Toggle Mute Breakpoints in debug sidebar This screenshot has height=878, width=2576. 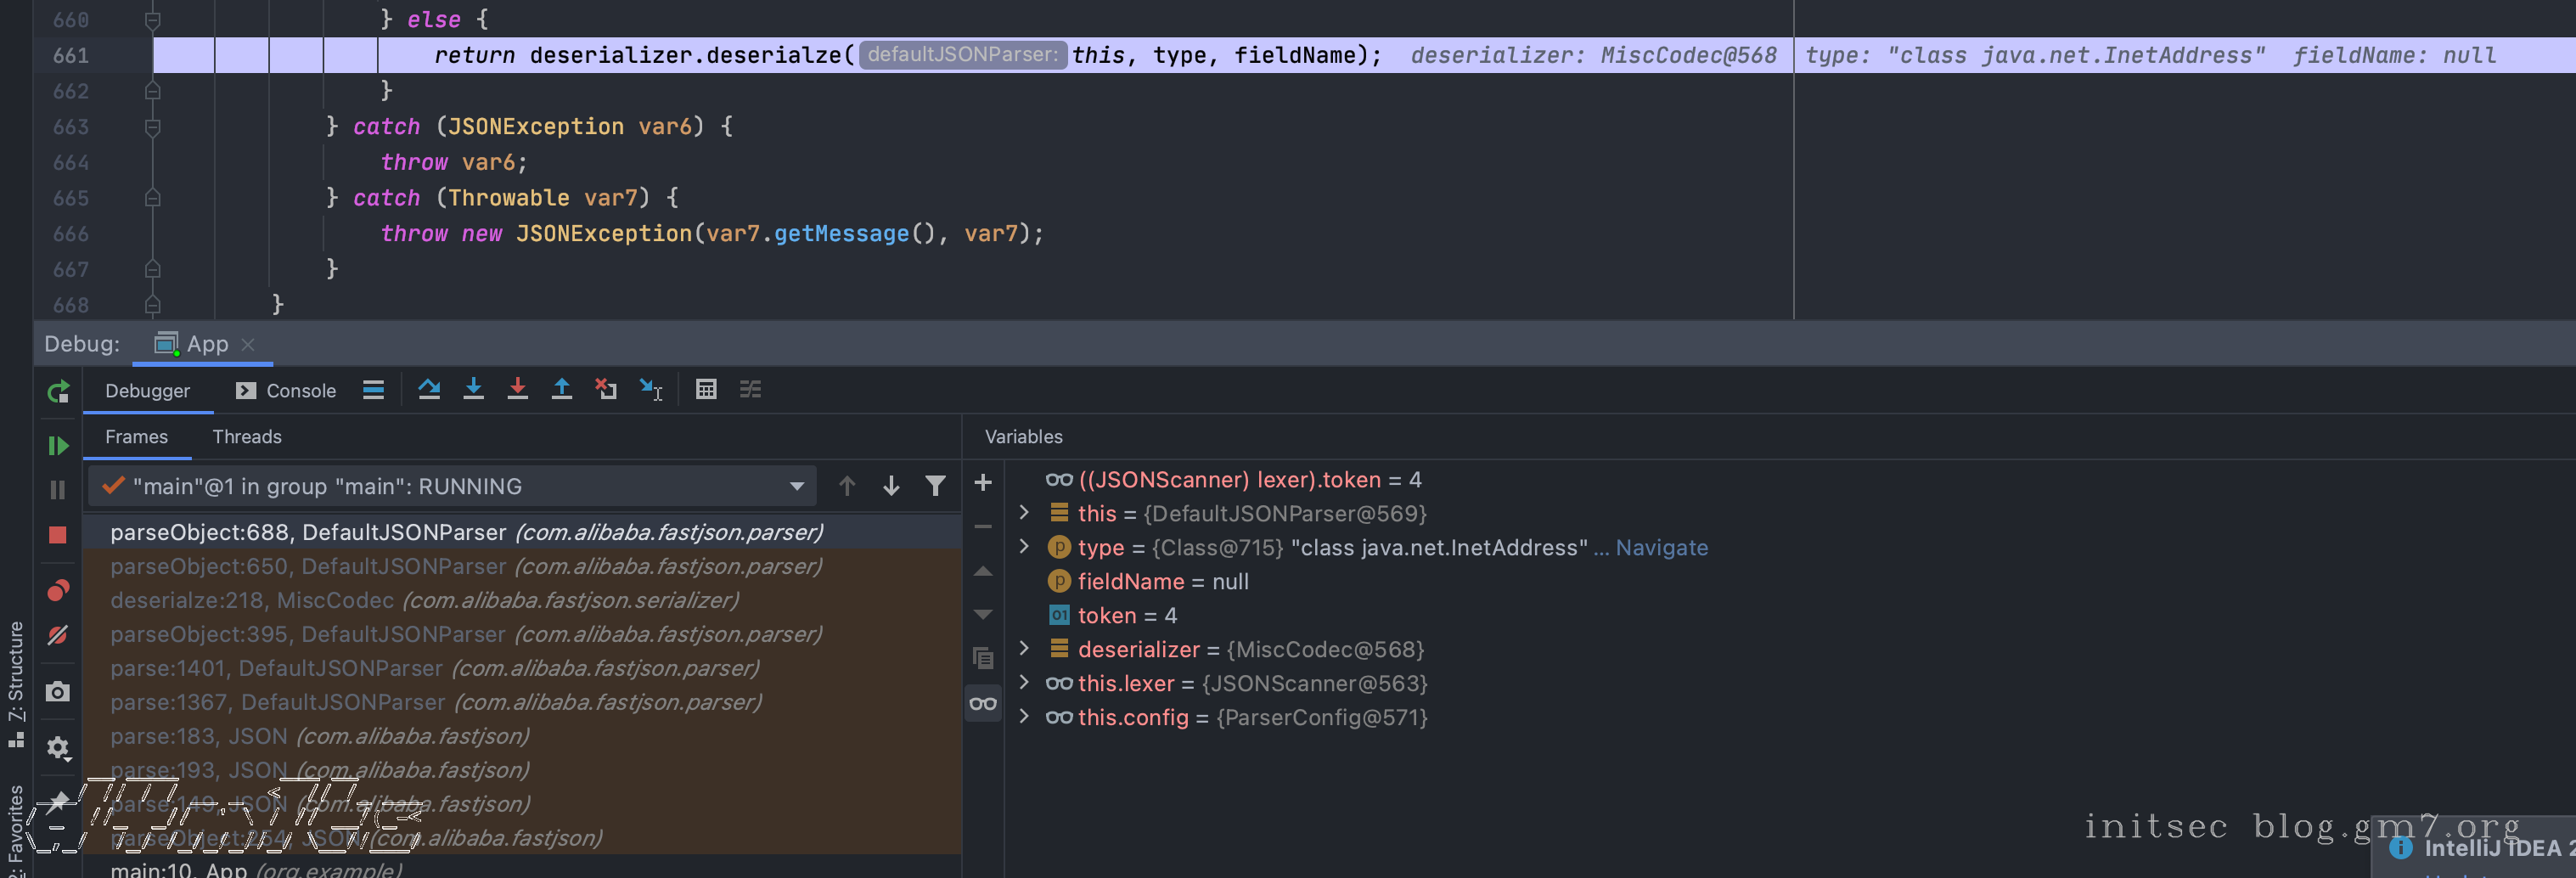(58, 636)
